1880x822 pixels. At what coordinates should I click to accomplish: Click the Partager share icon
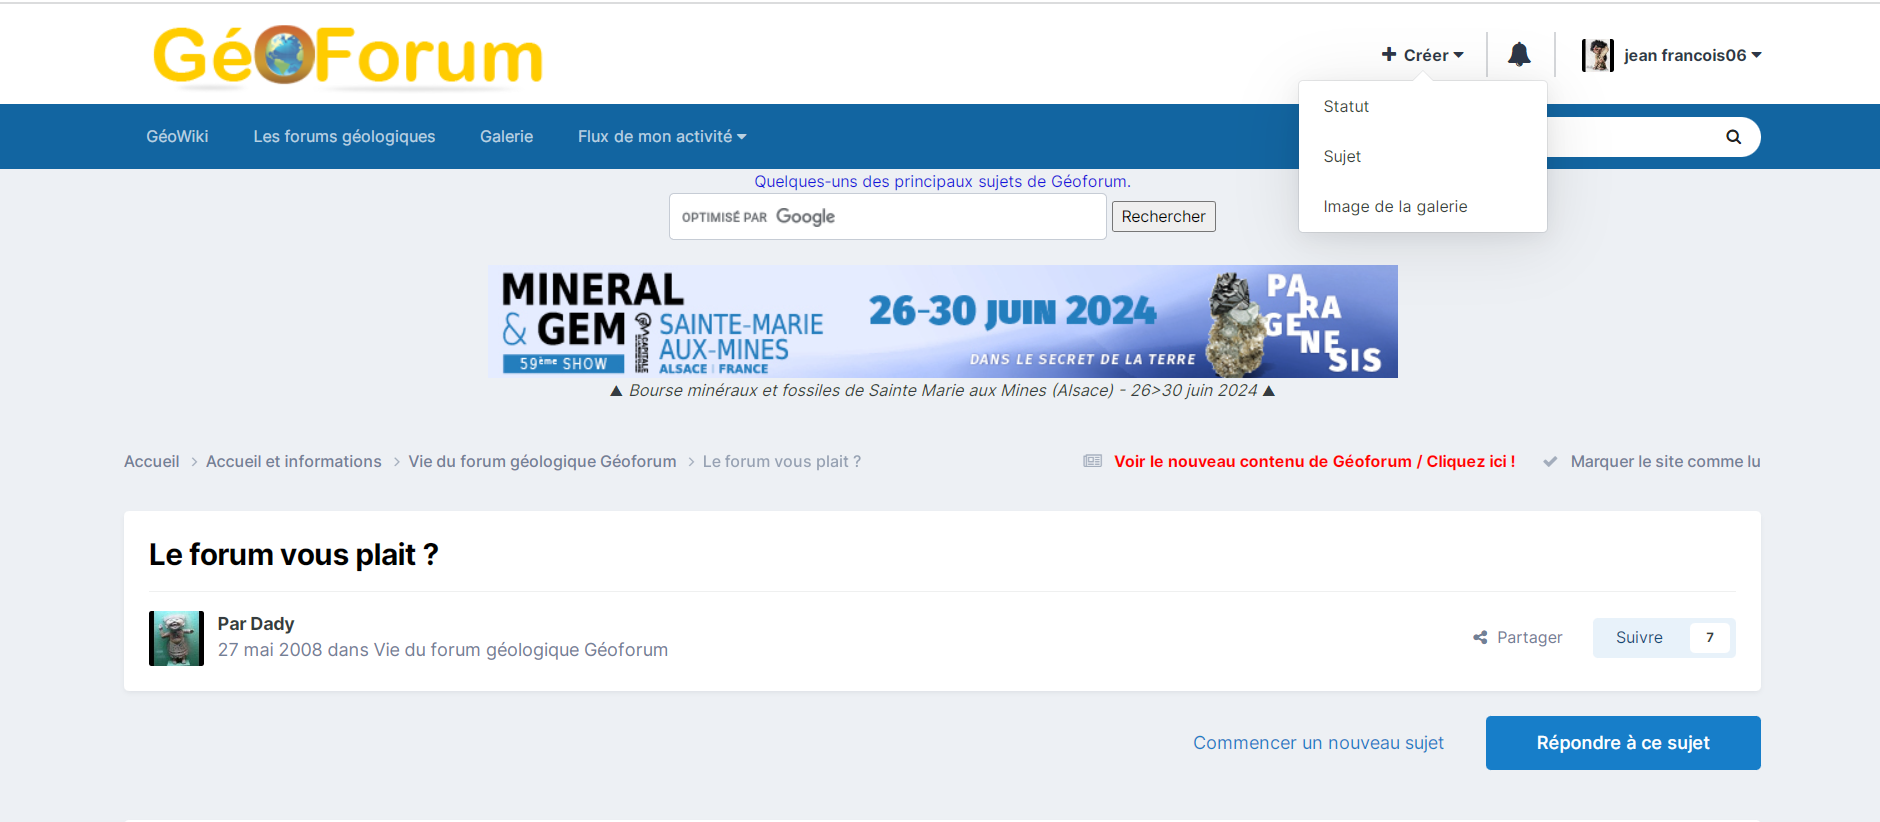[x=1480, y=638]
